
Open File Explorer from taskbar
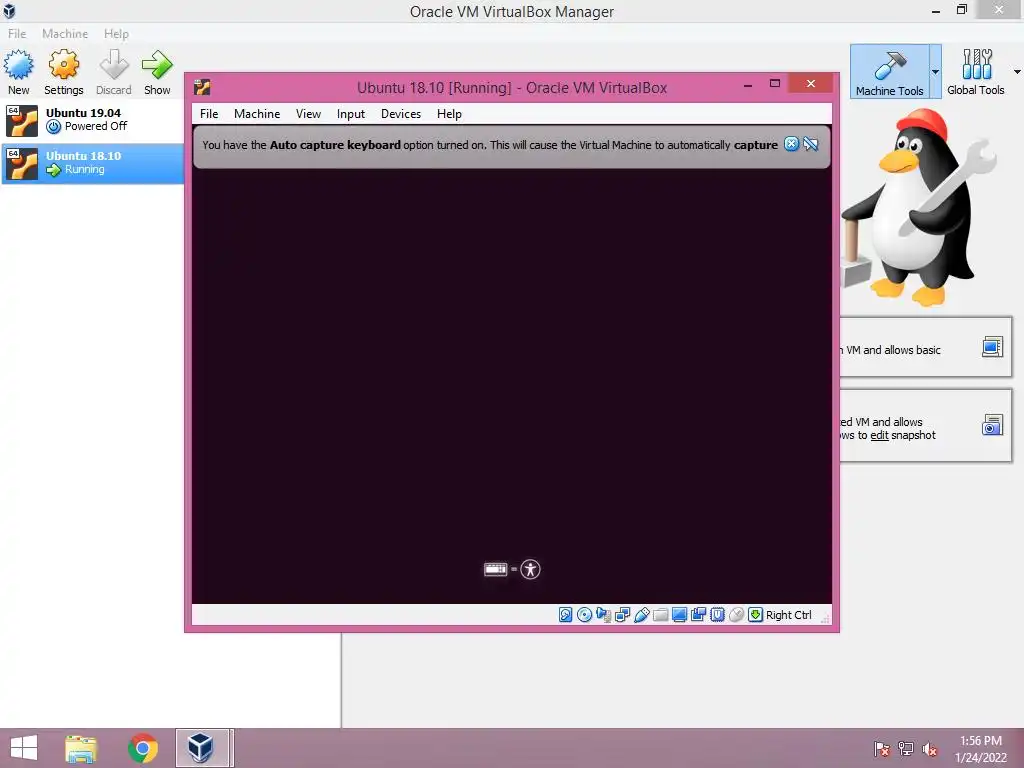point(80,748)
